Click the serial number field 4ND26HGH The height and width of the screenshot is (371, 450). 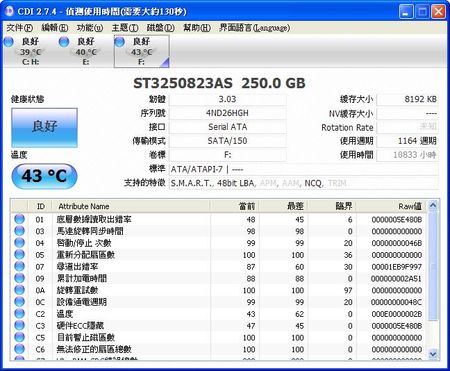click(x=227, y=113)
